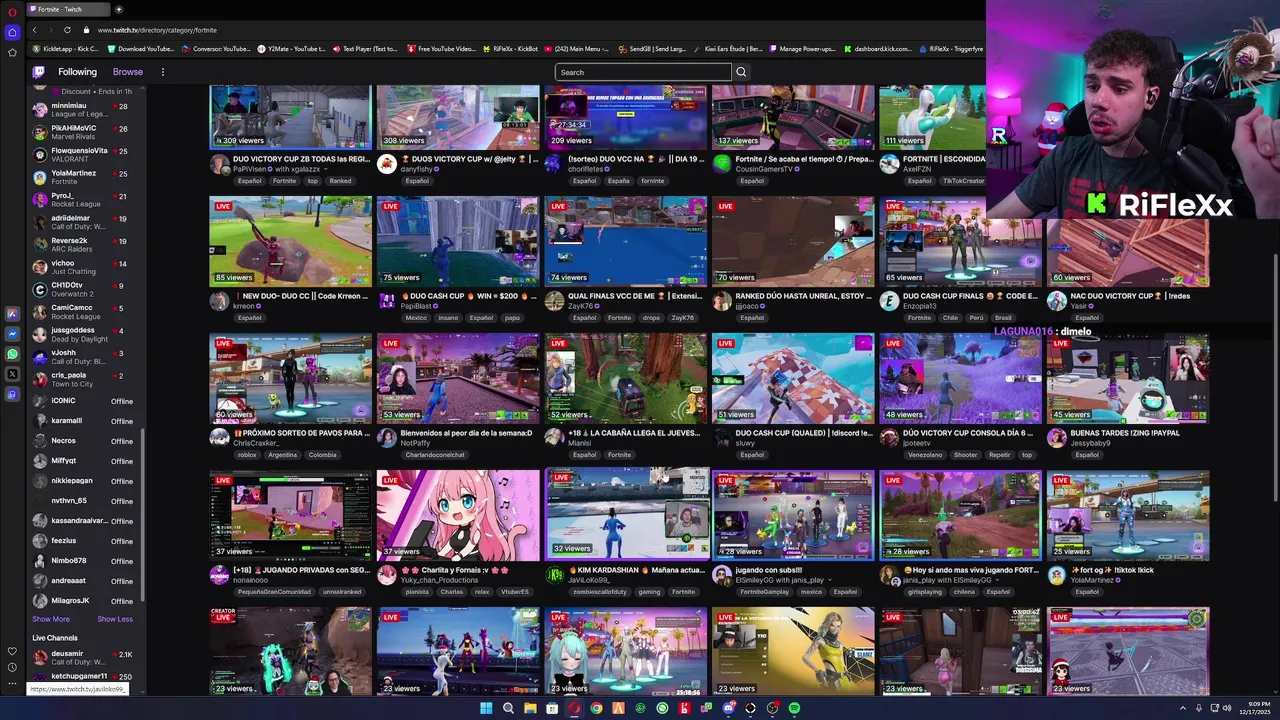Open YolaMartinez channel in sidebar
This screenshot has height=720, width=1280.
(84, 177)
